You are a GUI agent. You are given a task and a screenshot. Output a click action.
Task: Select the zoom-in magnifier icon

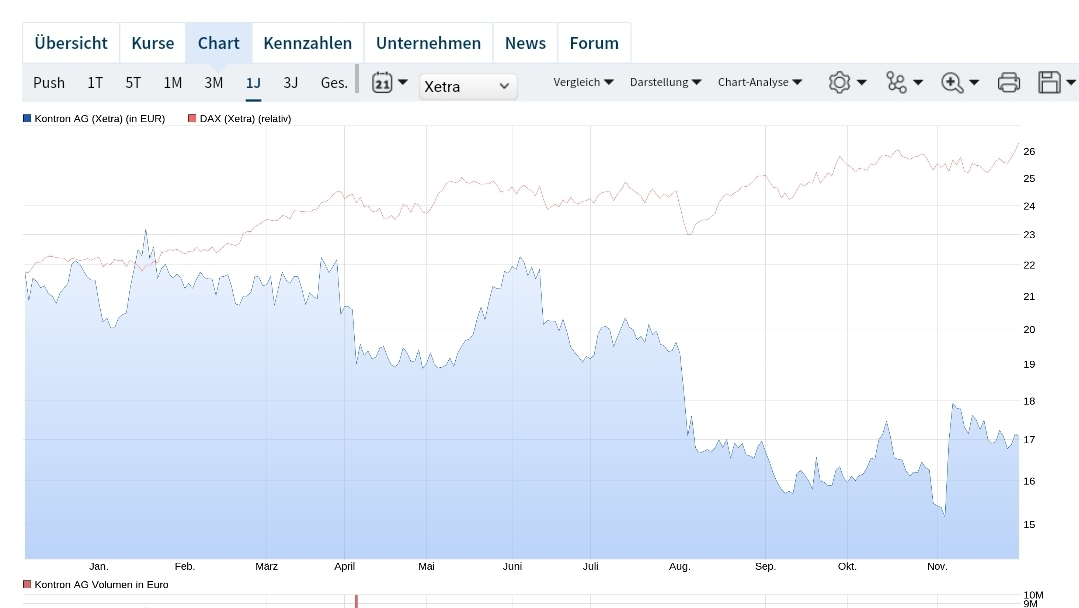(953, 82)
